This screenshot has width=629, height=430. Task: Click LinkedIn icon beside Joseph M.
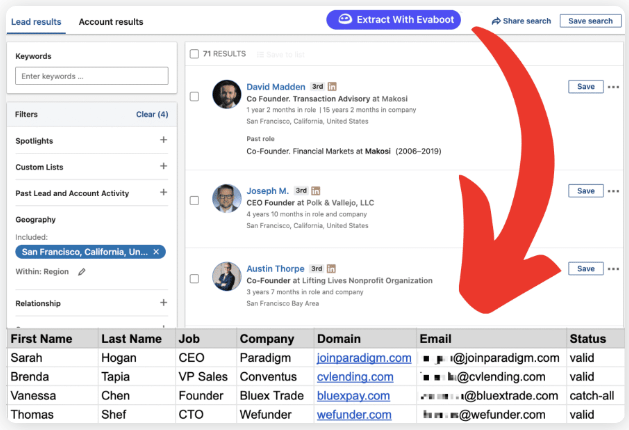pyautogui.click(x=316, y=191)
